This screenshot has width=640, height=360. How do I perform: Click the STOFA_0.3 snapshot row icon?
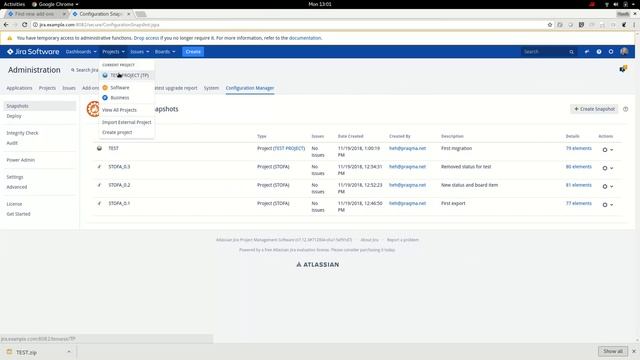click(99, 167)
